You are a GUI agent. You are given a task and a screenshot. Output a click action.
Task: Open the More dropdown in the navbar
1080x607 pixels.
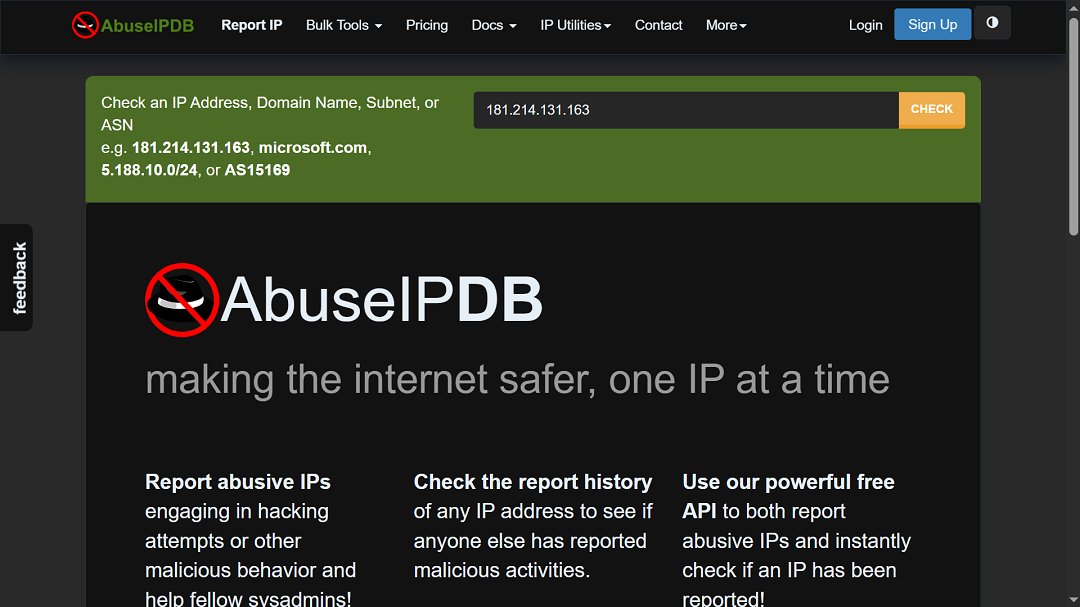click(x=726, y=25)
